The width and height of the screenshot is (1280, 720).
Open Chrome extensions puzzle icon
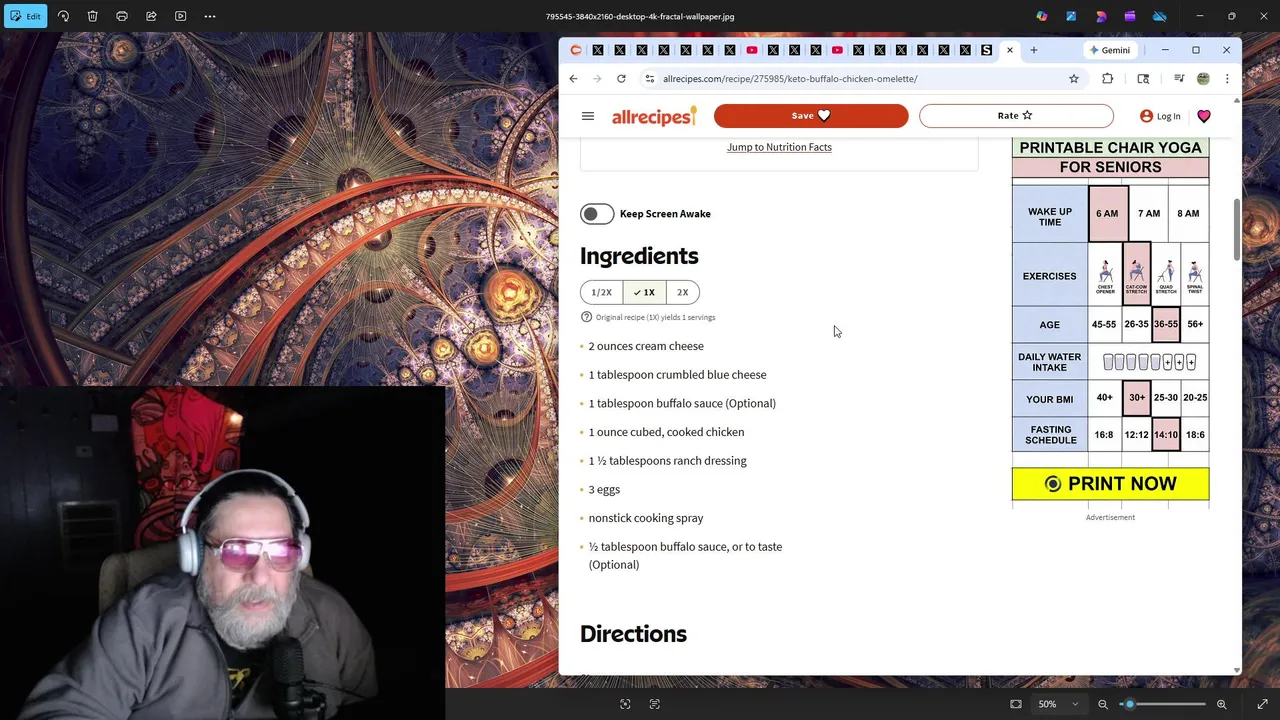click(1107, 79)
